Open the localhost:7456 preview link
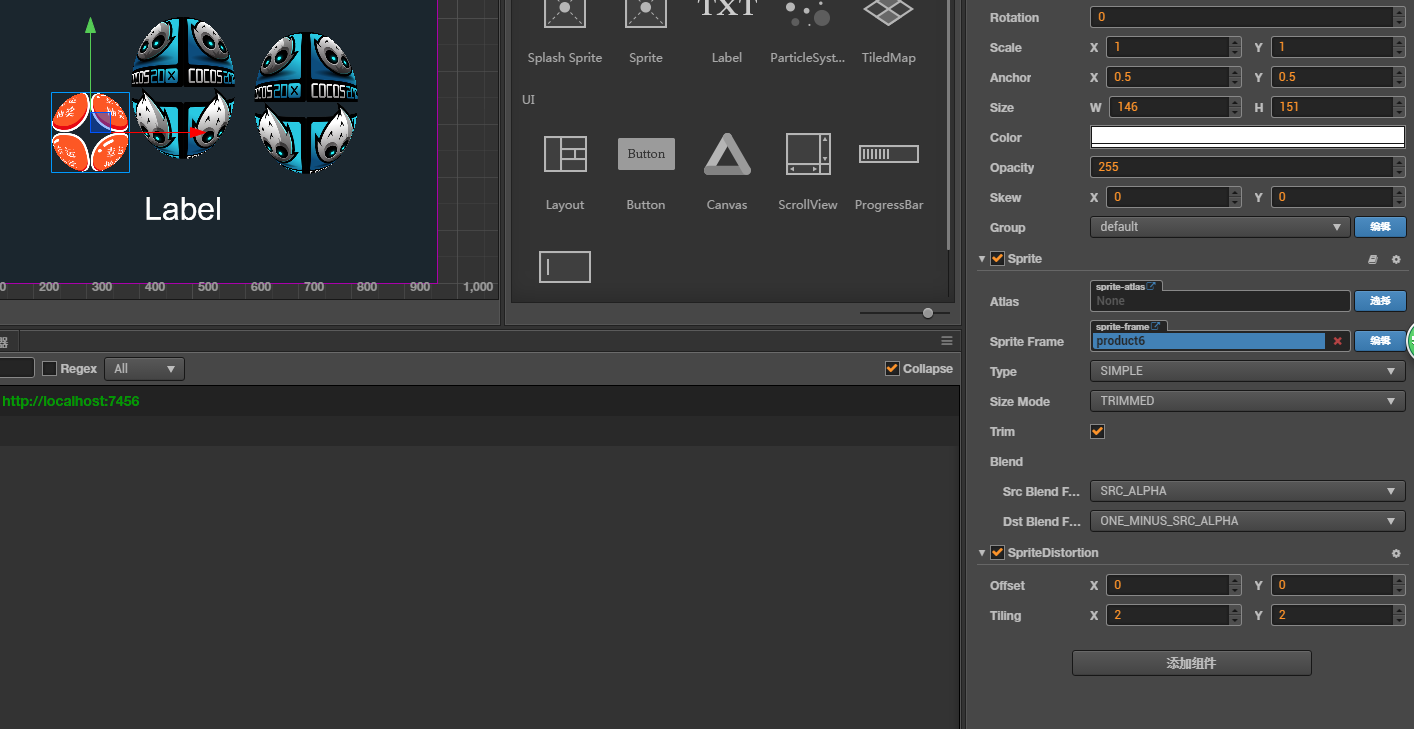This screenshot has width=1414, height=729. click(71, 401)
